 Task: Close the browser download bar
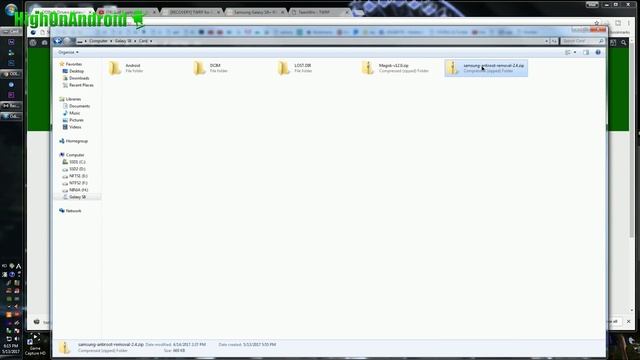click(629, 322)
